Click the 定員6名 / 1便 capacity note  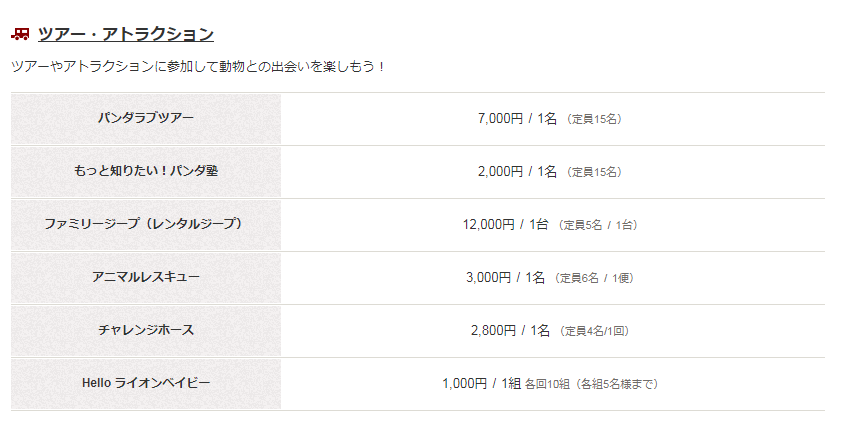tap(592, 278)
